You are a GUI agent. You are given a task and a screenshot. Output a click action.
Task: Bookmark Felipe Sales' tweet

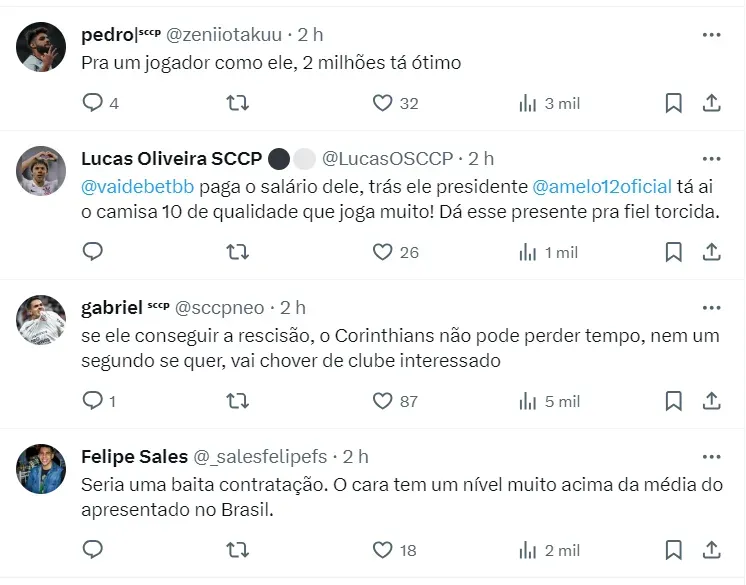tap(674, 550)
